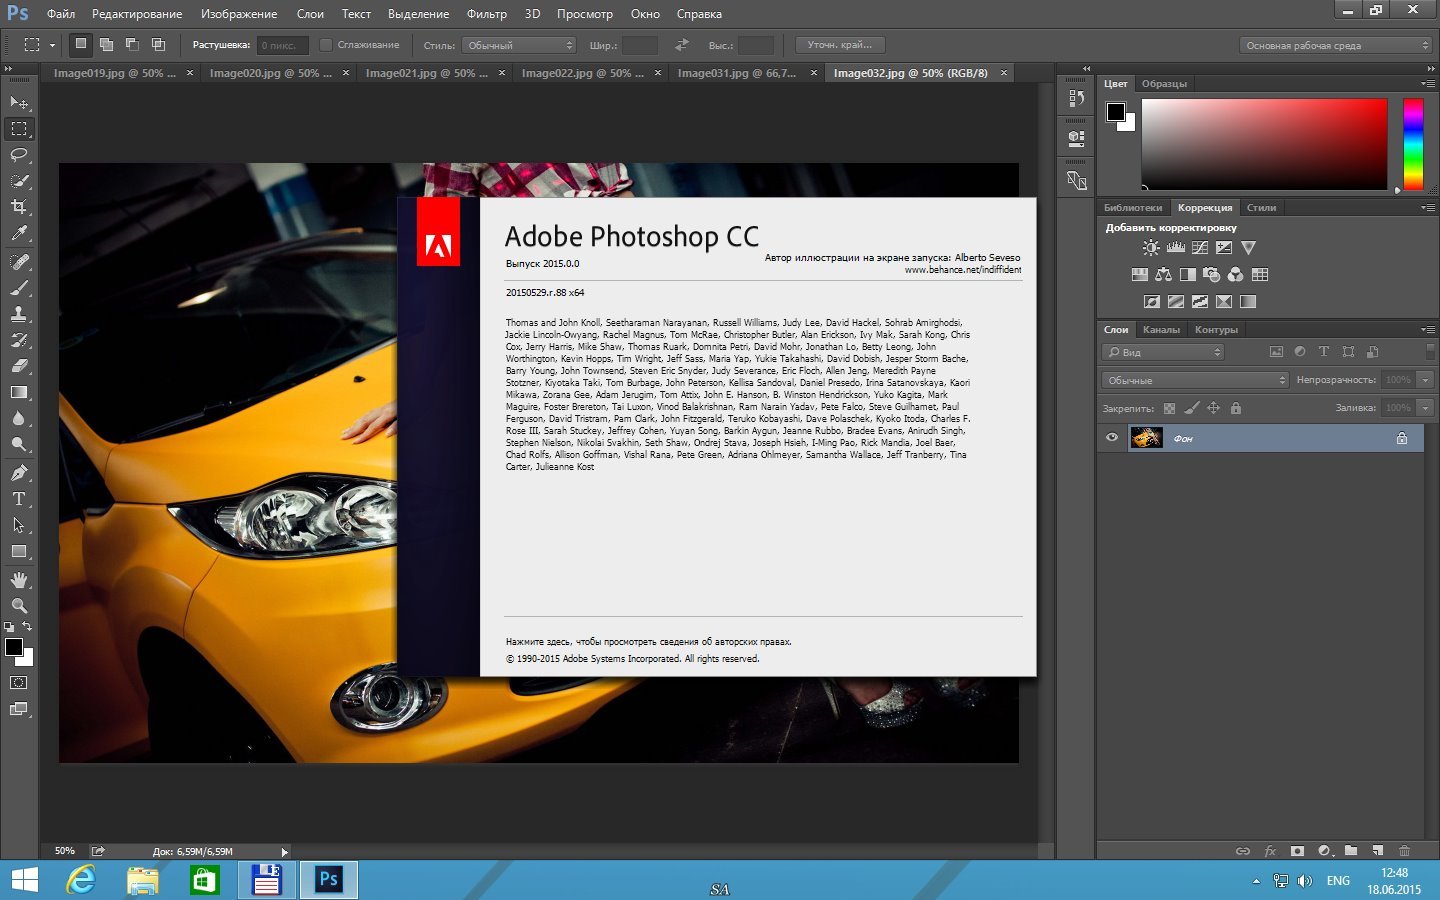The image size is (1440, 900).
Task: Select the Hand tool
Action: pyautogui.click(x=19, y=580)
